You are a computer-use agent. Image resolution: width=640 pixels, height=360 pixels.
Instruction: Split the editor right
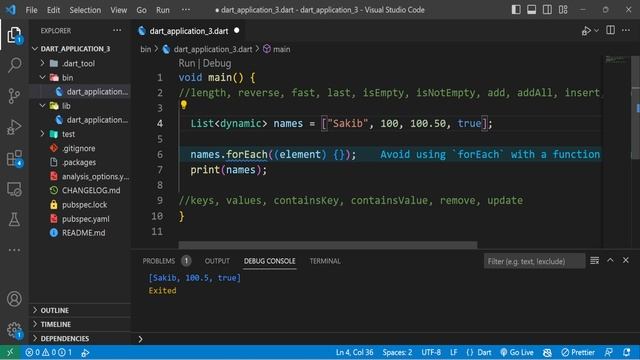610,30
